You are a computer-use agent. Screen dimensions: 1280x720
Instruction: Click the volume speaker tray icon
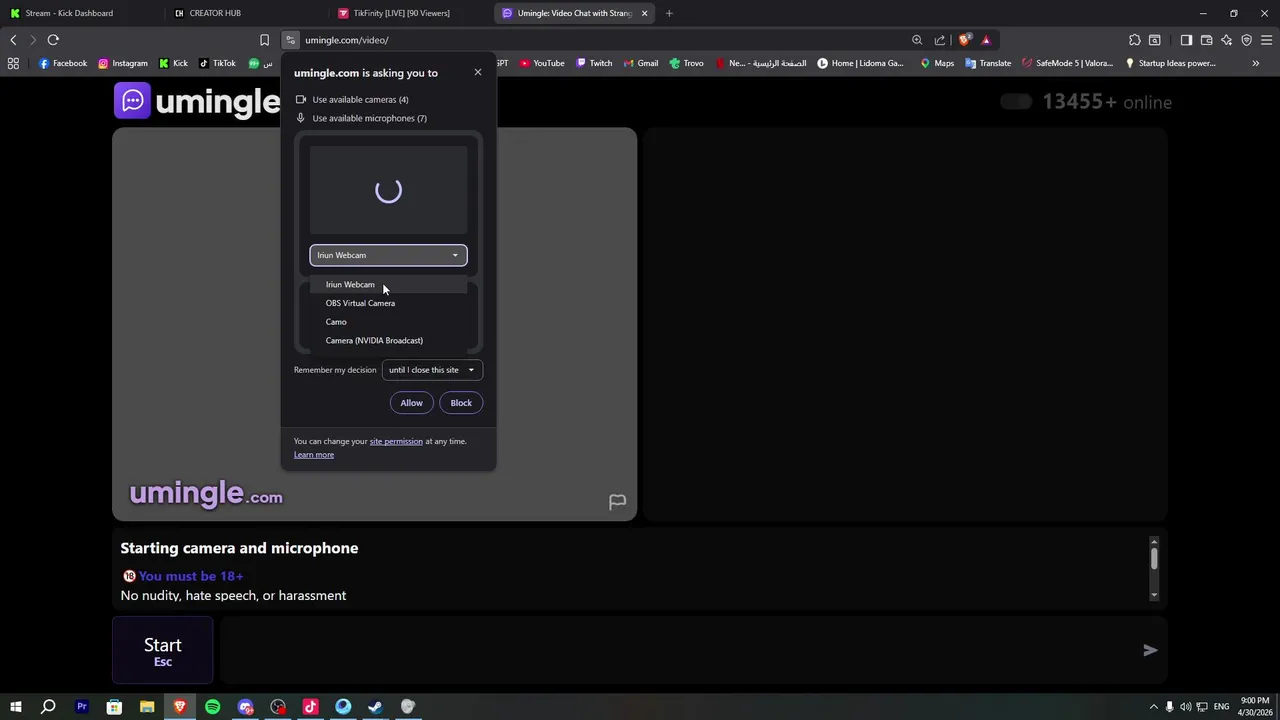(x=1185, y=707)
